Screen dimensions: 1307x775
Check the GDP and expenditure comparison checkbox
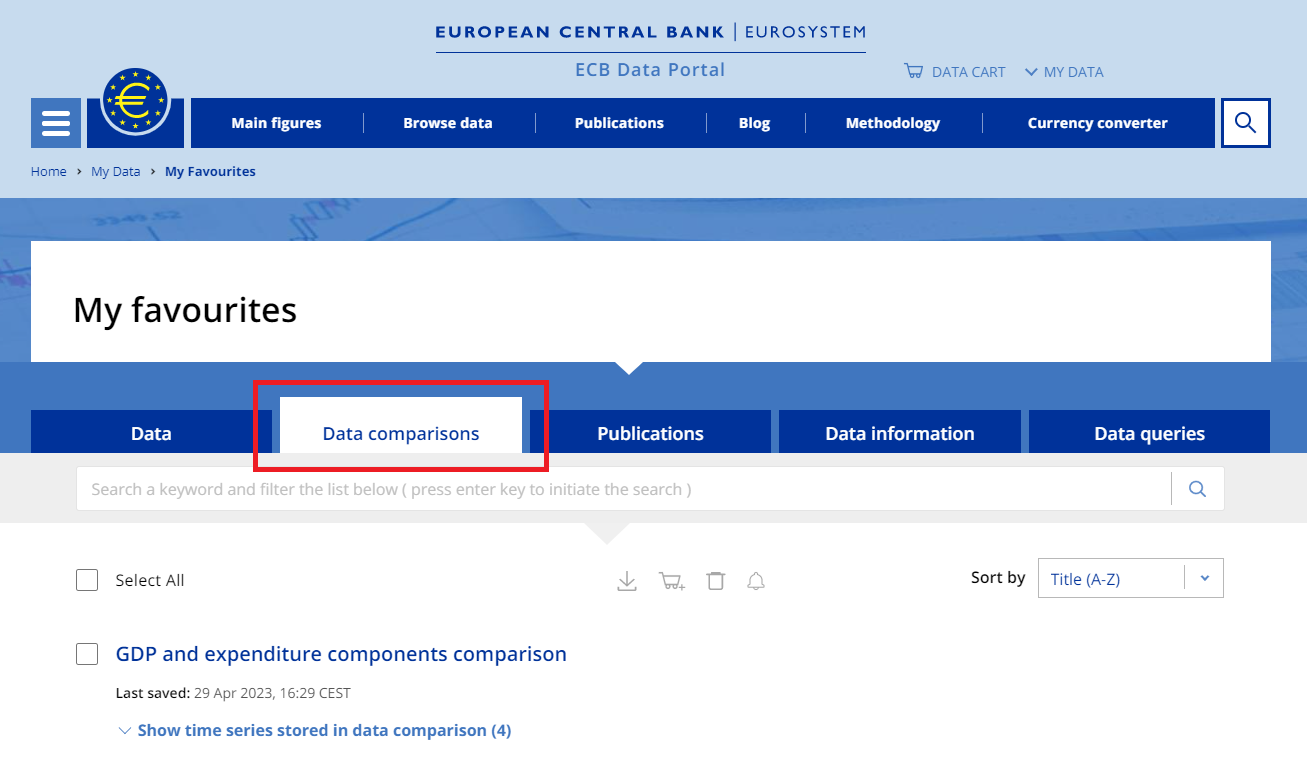pos(87,654)
